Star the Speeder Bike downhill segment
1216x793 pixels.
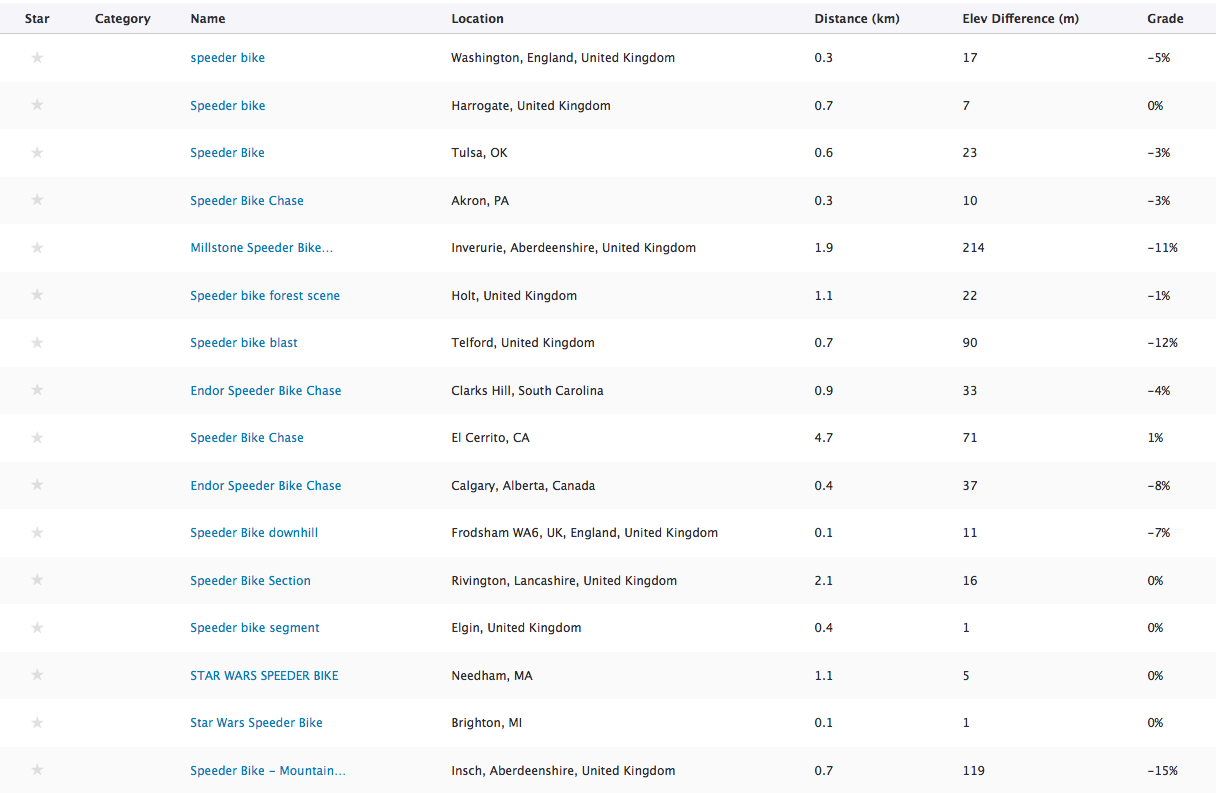click(37, 533)
